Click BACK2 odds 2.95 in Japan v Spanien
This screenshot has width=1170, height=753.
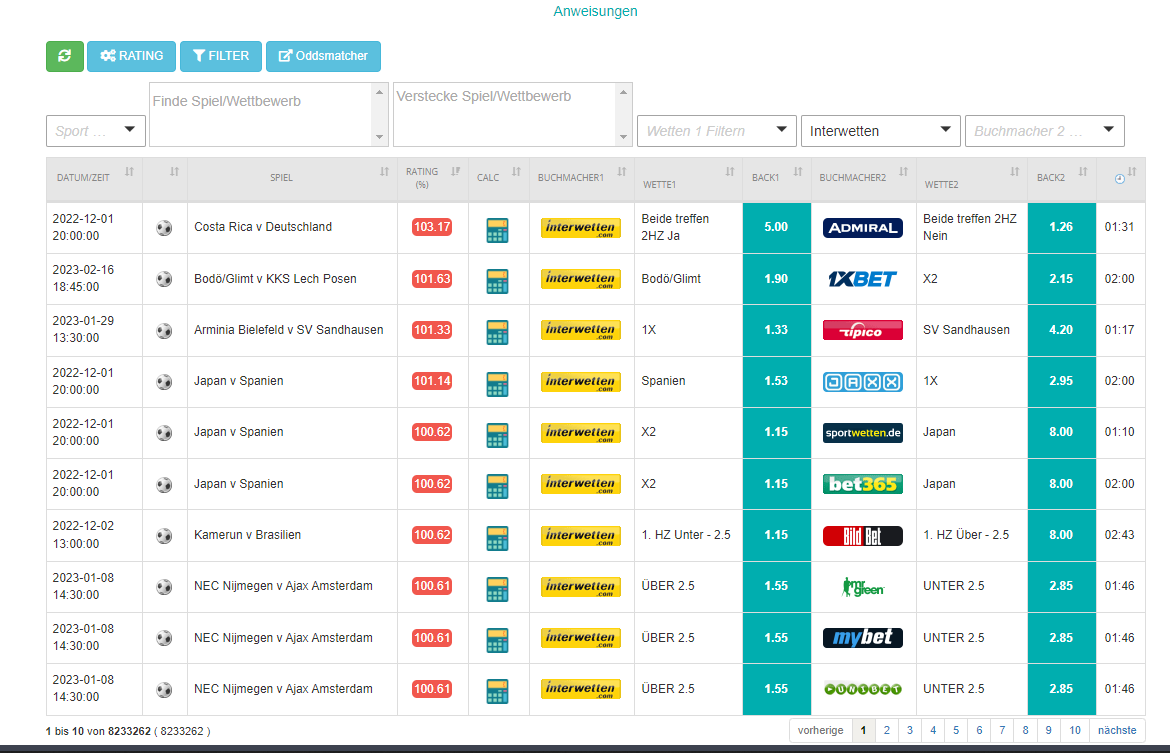1061,381
